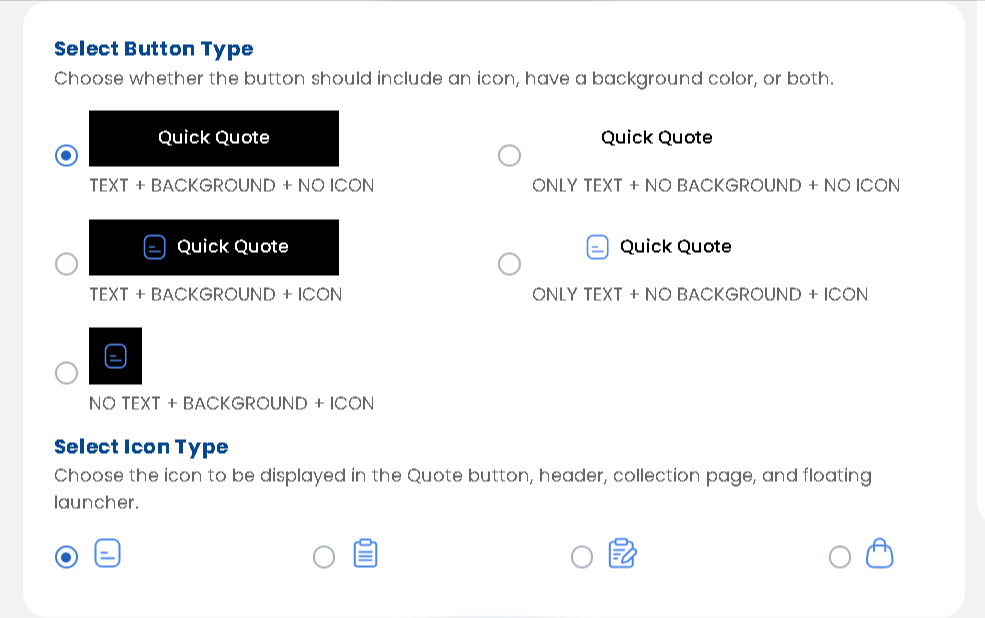Select Only Text + No Background + No Icon radio

509,156
